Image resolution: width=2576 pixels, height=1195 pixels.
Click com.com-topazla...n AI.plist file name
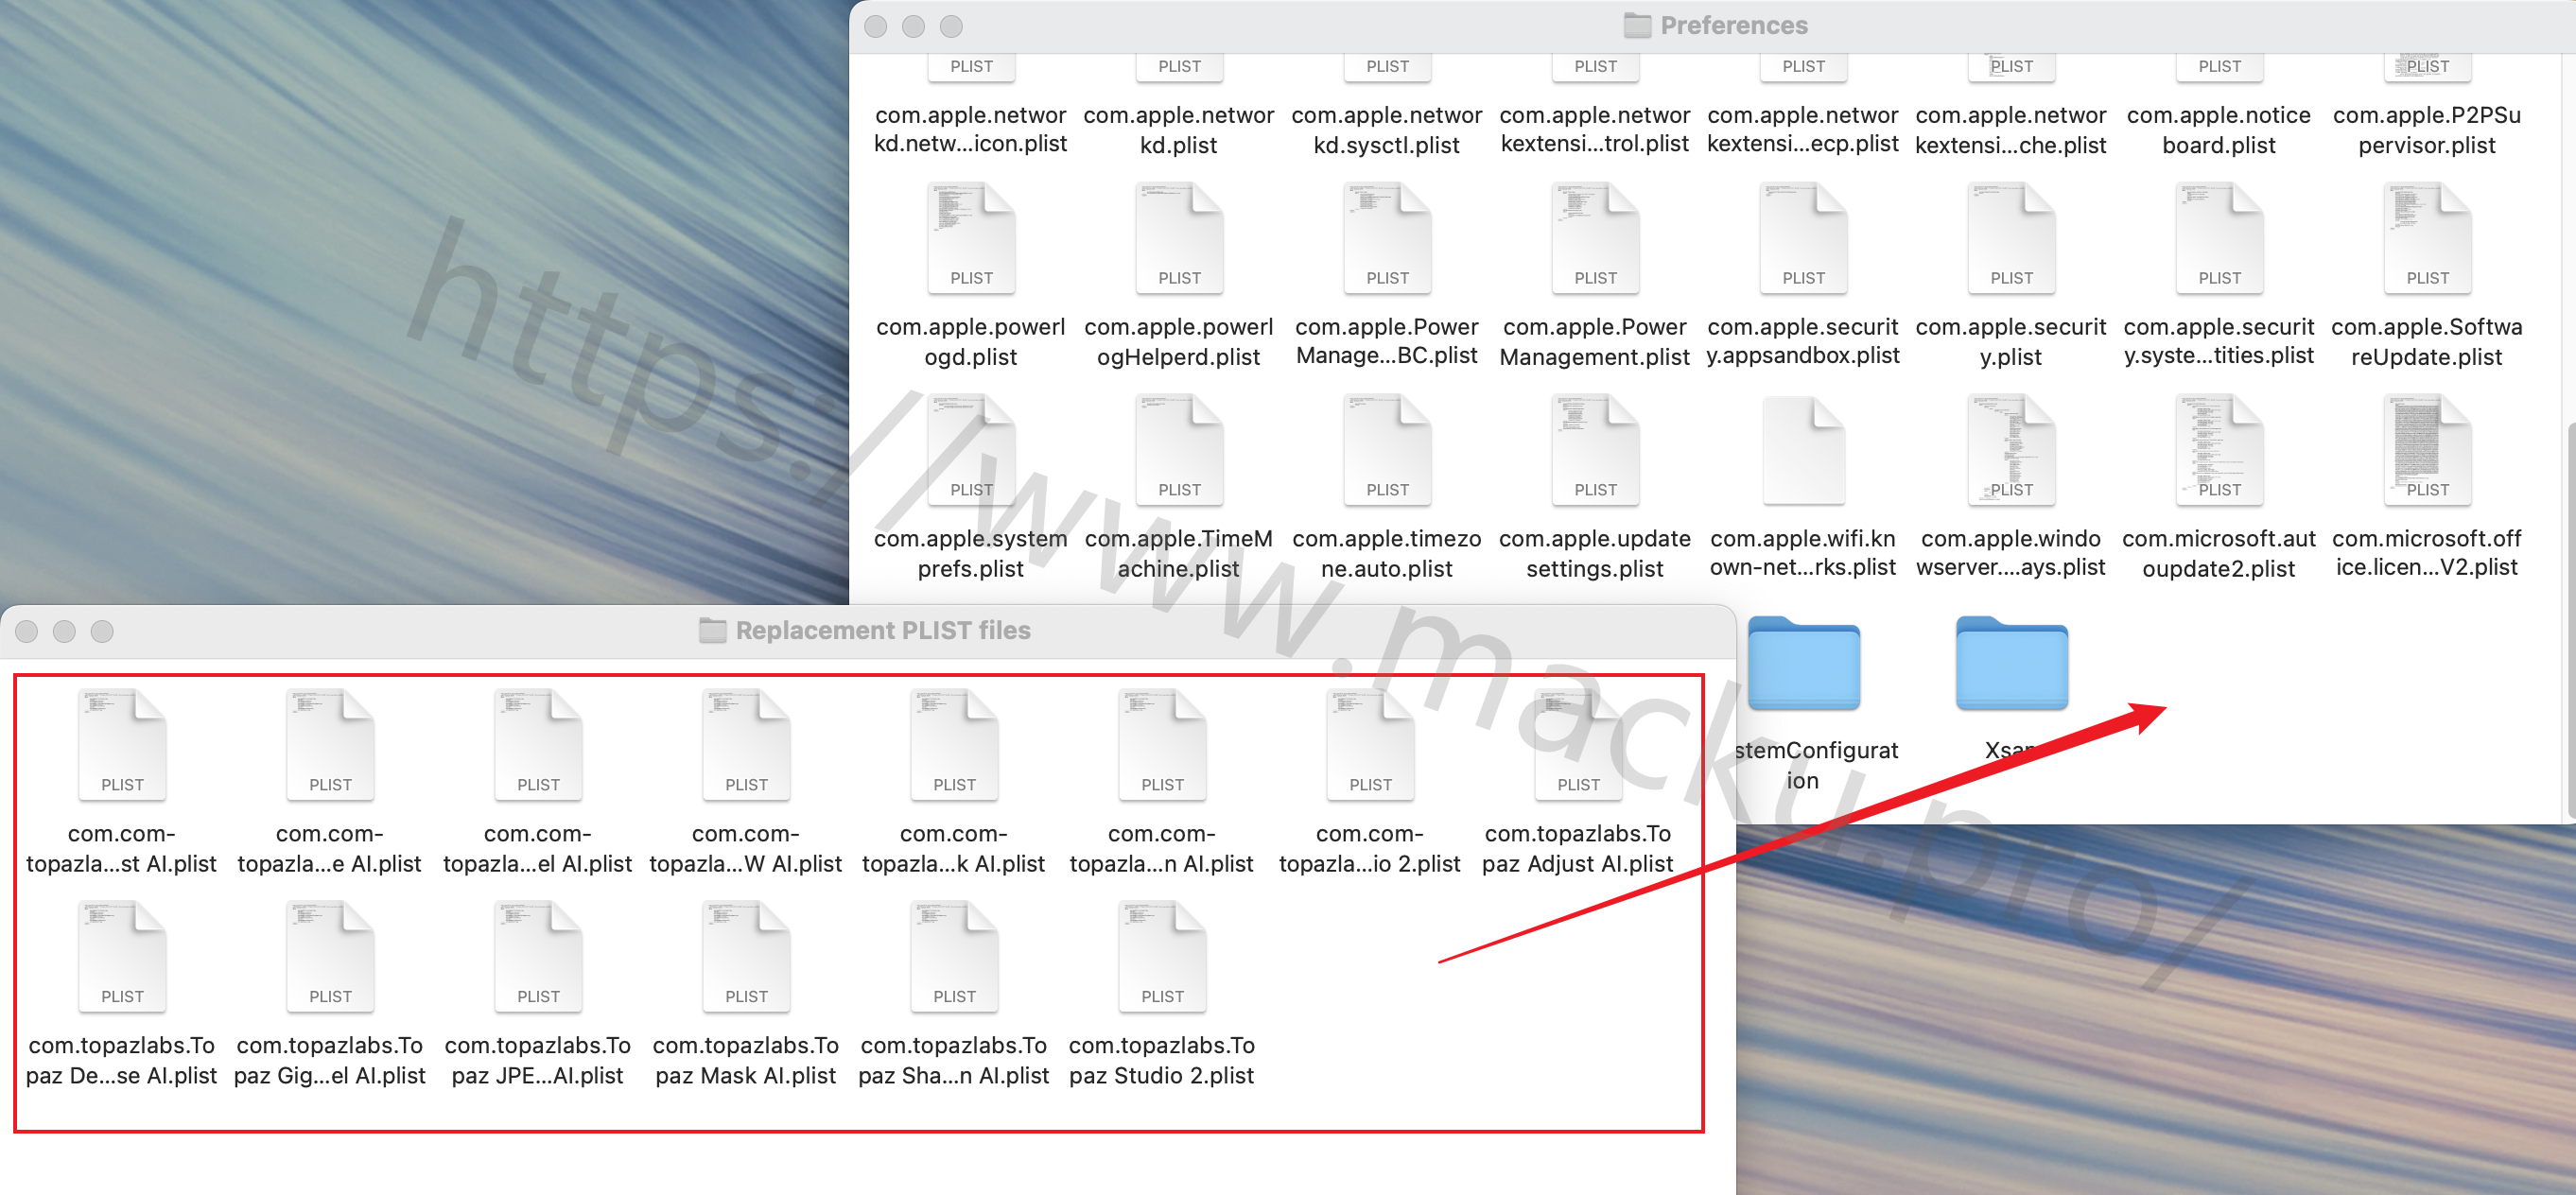click(1162, 849)
